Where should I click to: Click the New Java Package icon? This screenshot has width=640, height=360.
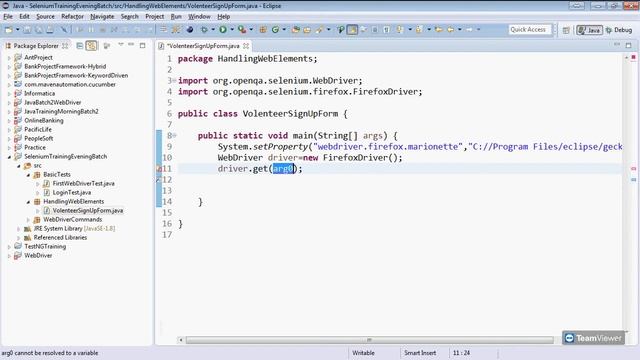tap(263, 30)
